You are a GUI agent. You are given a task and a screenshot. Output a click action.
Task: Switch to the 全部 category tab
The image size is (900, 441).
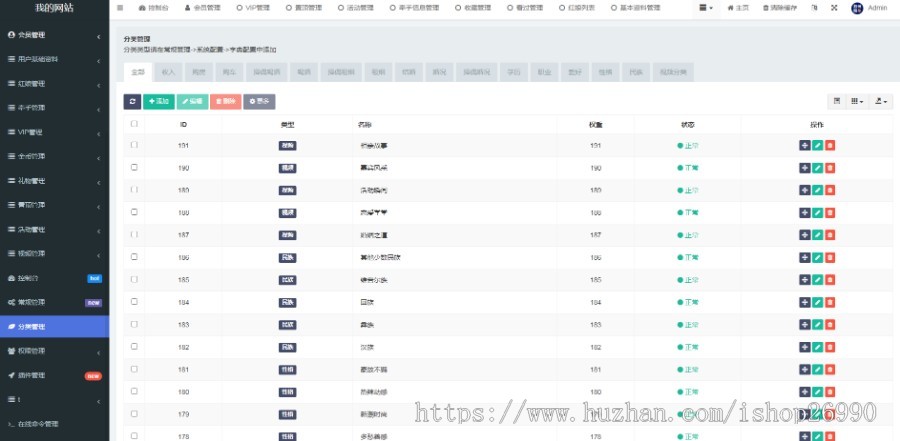click(x=138, y=72)
